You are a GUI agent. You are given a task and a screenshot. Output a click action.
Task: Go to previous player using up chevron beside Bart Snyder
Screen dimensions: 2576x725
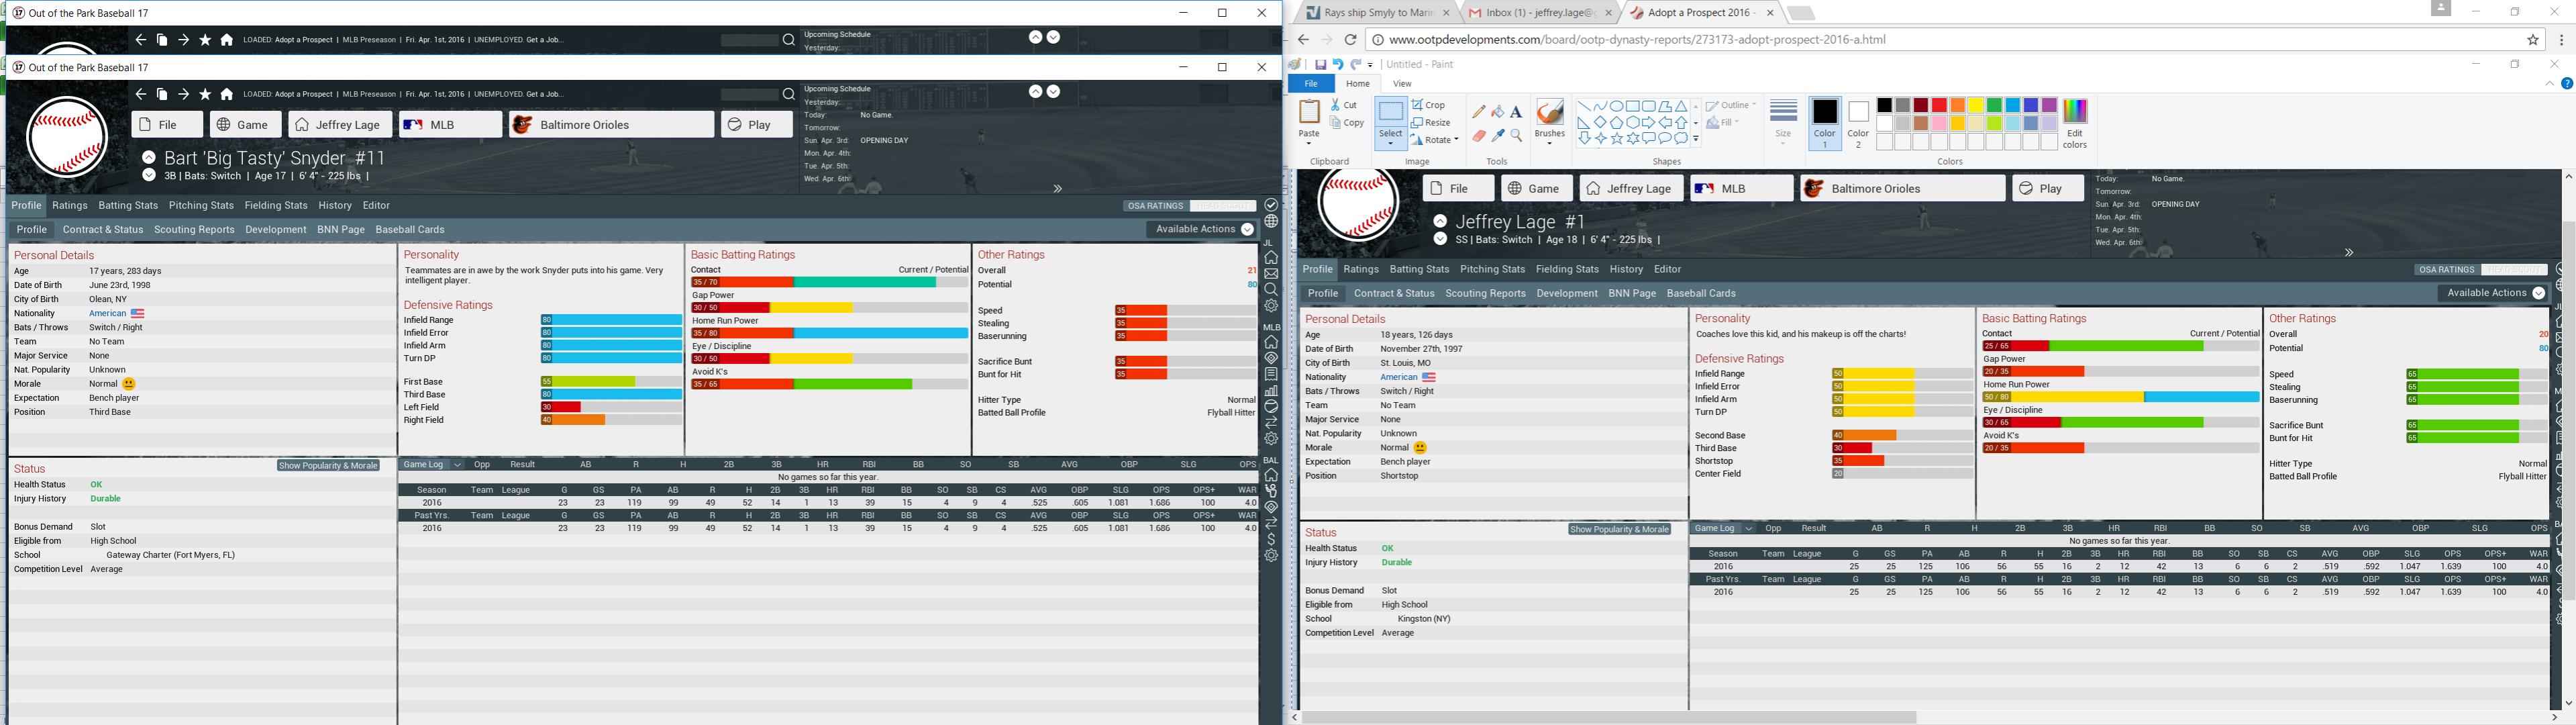click(149, 157)
